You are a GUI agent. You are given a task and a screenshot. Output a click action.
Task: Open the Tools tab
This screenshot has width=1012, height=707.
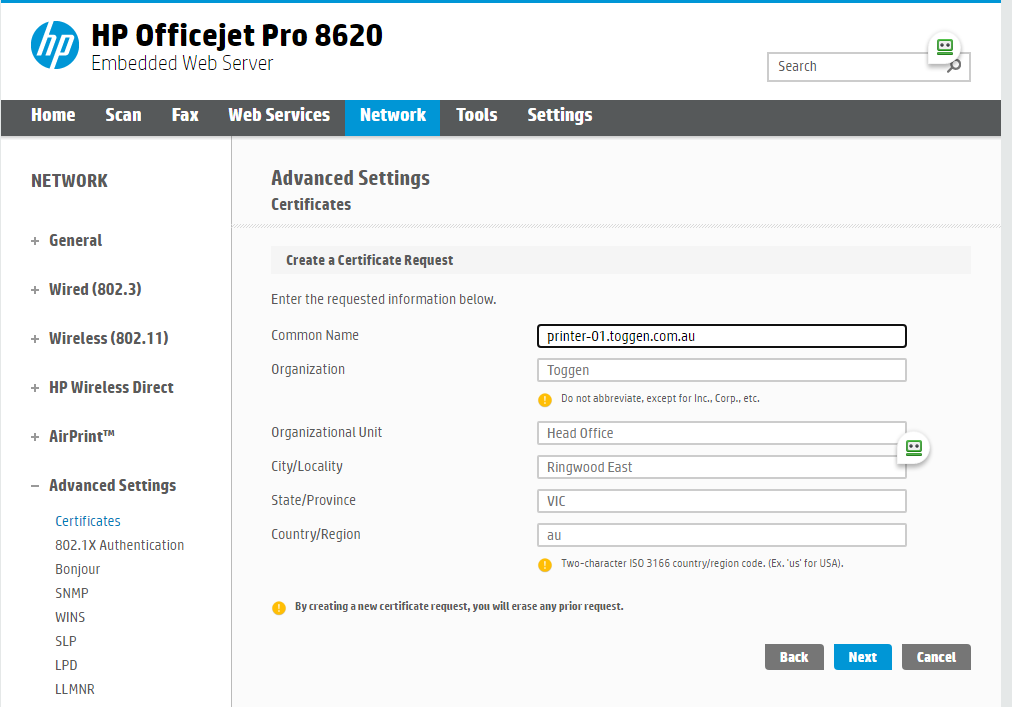tap(476, 115)
